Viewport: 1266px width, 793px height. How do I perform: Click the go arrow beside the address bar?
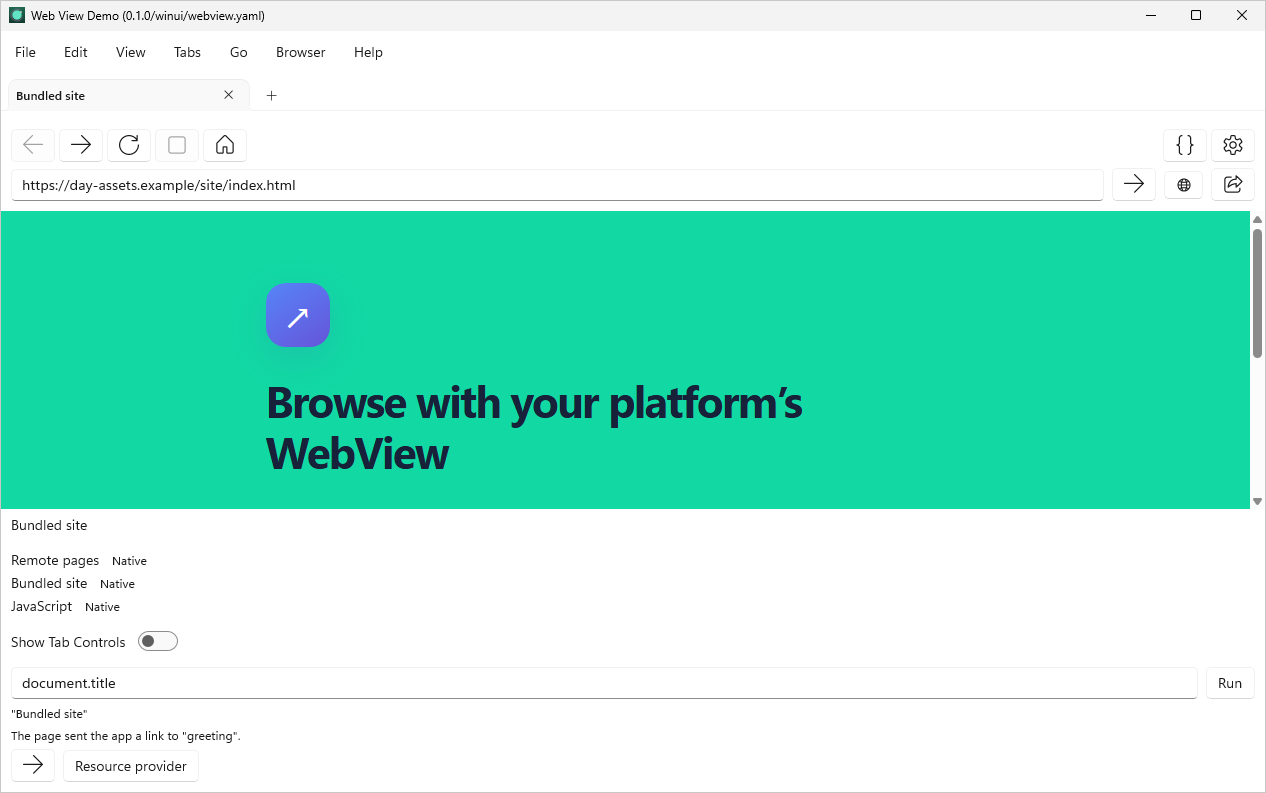[1134, 184]
